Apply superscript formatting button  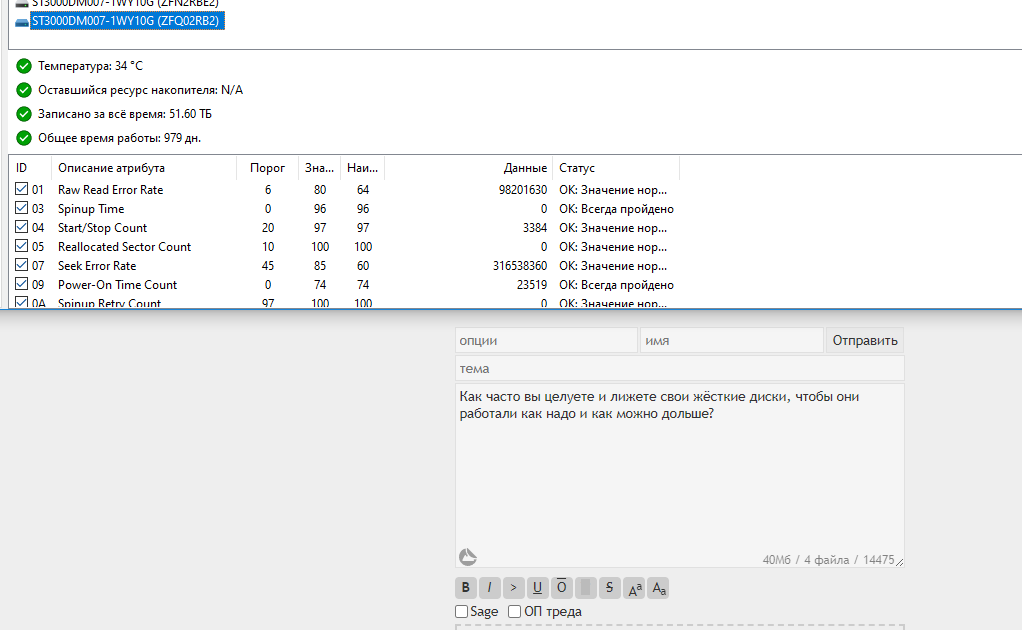point(634,588)
